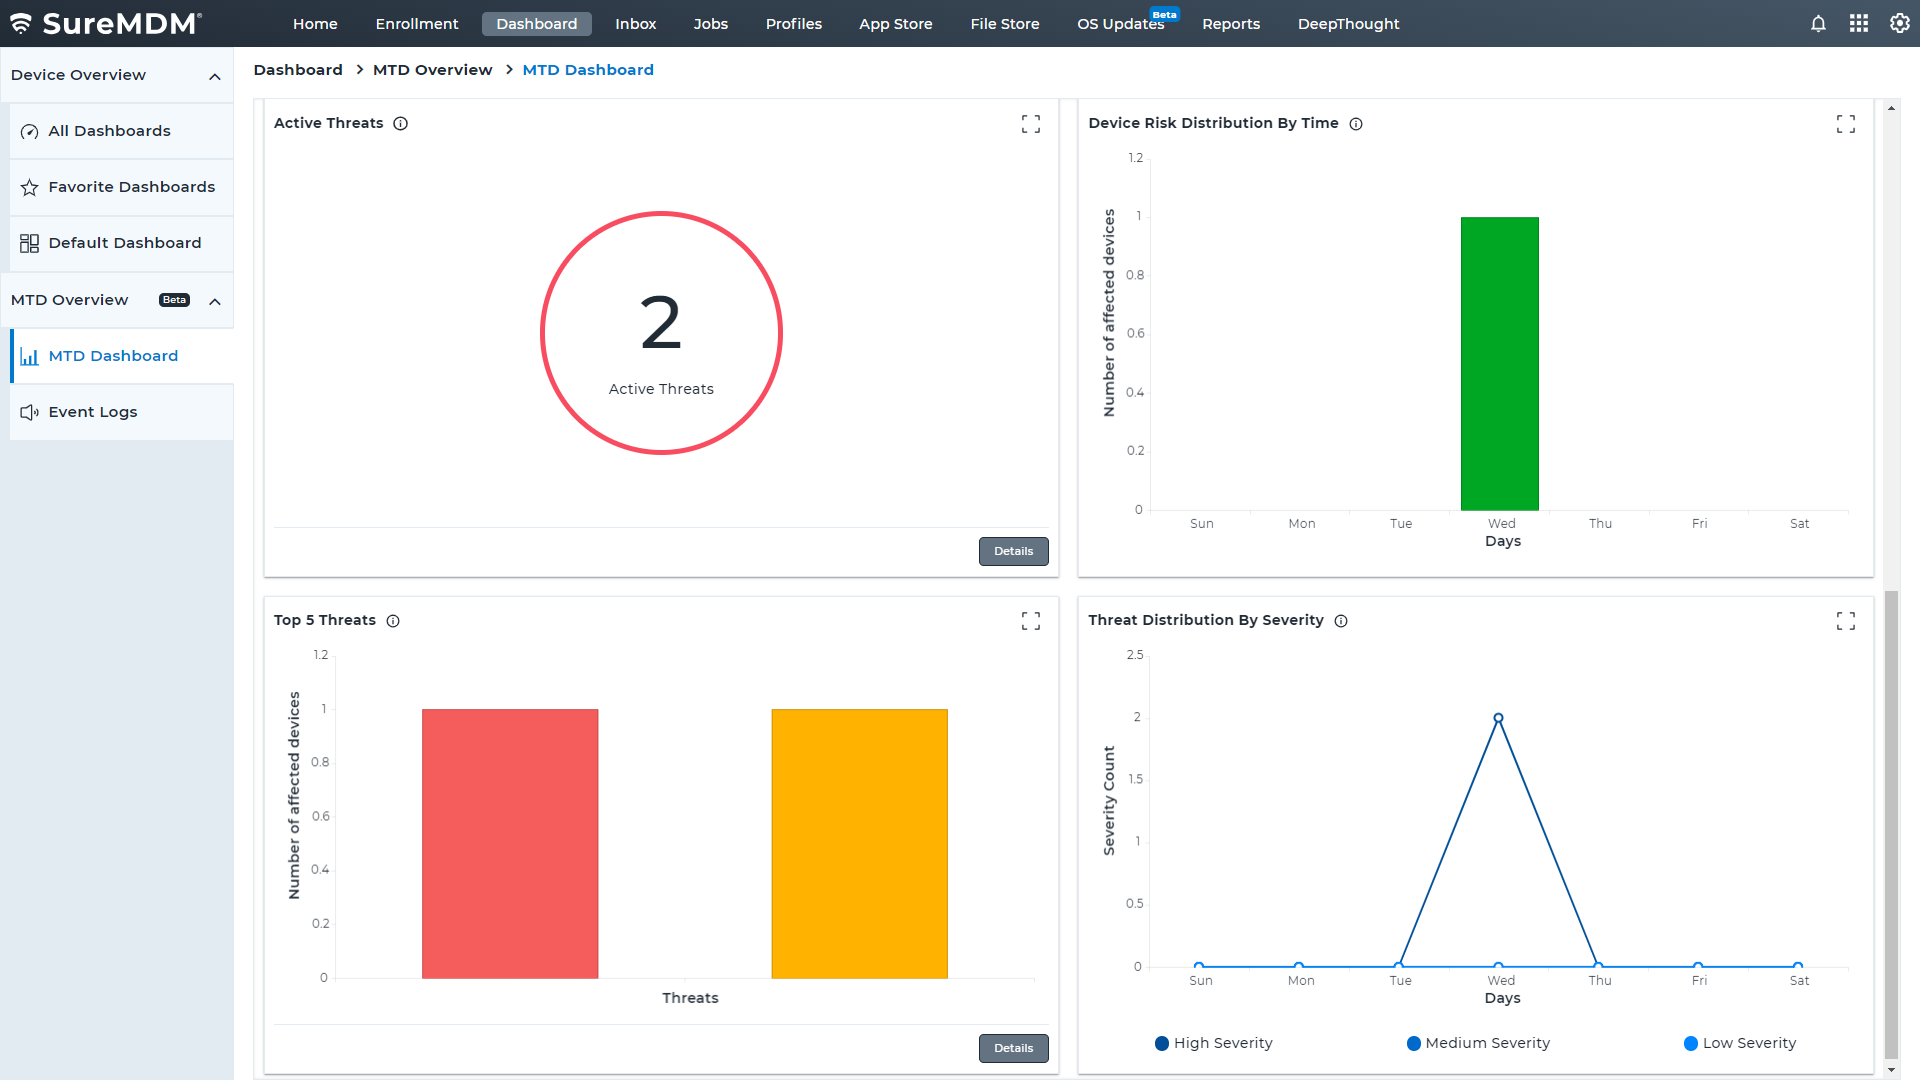Click the Default Dashboard layout icon

[x=30, y=243]
